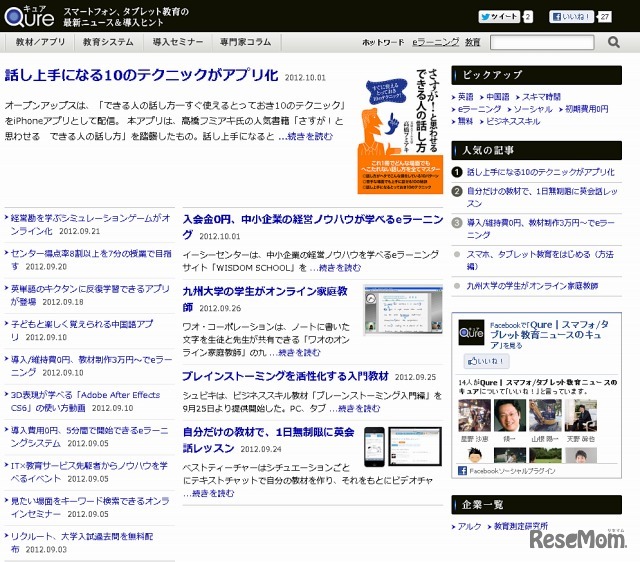Click the Qure icon in Facebook widget
Image resolution: width=640 pixels, height=562 pixels.
pyautogui.click(x=471, y=333)
